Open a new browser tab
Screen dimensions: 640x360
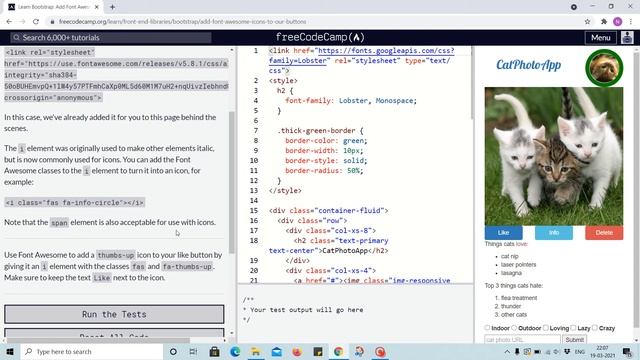112,7
